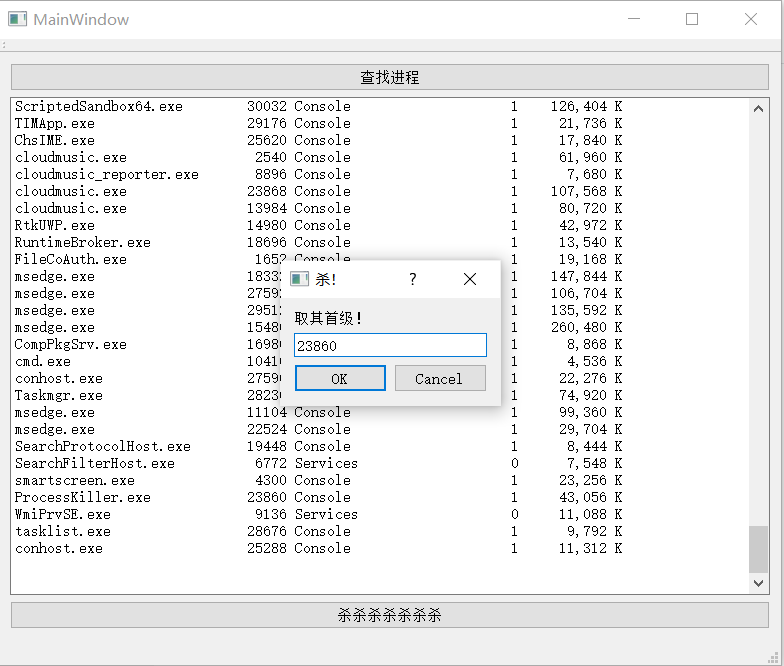Click the TIMApp.exe process name
The height and width of the screenshot is (666, 784).
54,123
